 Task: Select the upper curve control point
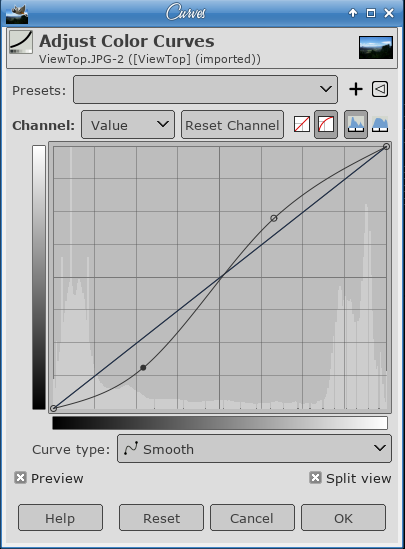[x=274, y=218]
